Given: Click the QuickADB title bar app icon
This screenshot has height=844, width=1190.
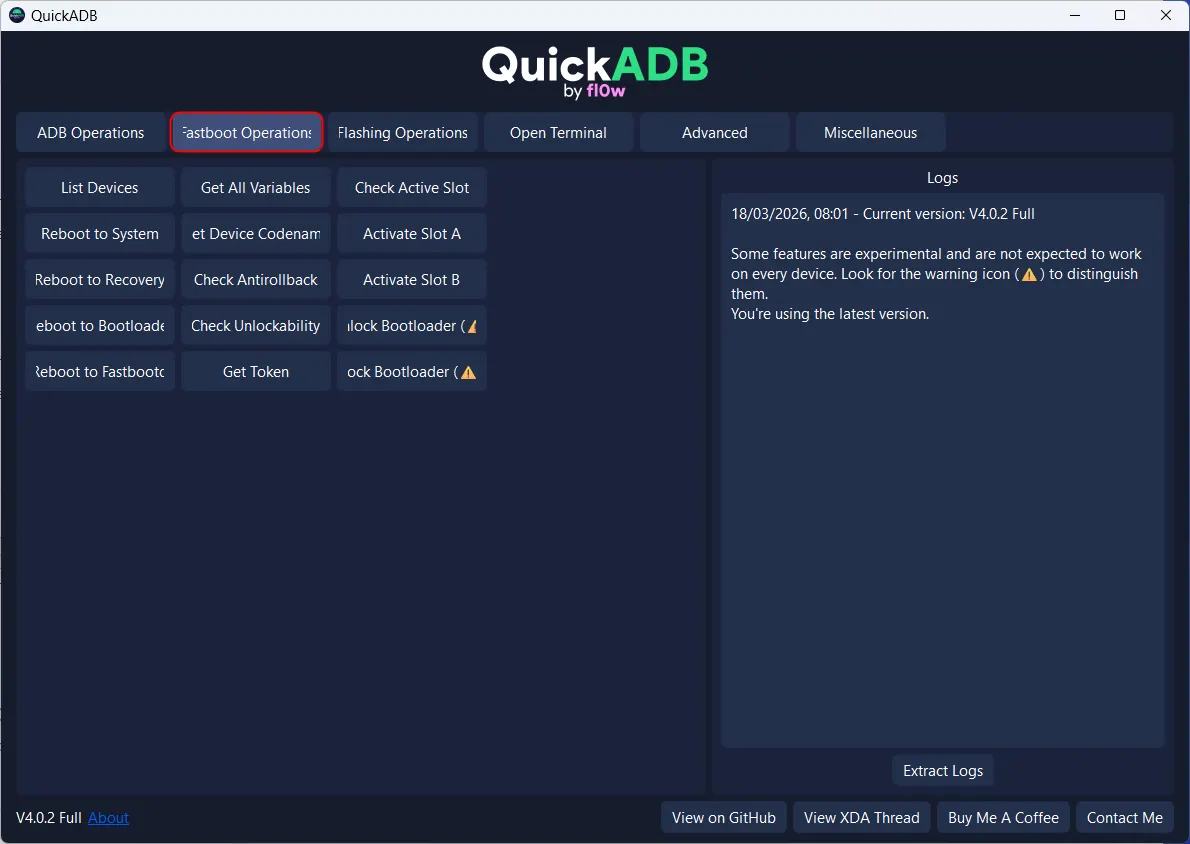Looking at the screenshot, I should pos(17,16).
